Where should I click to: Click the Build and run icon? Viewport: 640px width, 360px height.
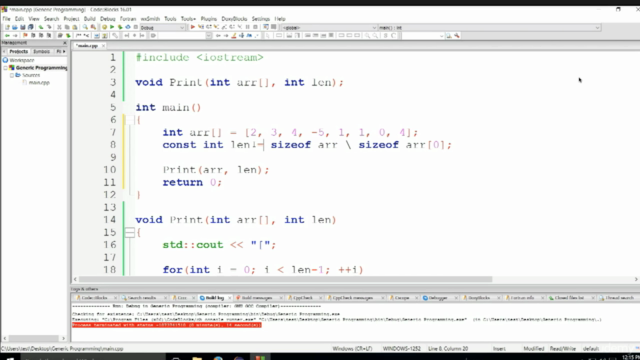pyautogui.click(x=120, y=27)
